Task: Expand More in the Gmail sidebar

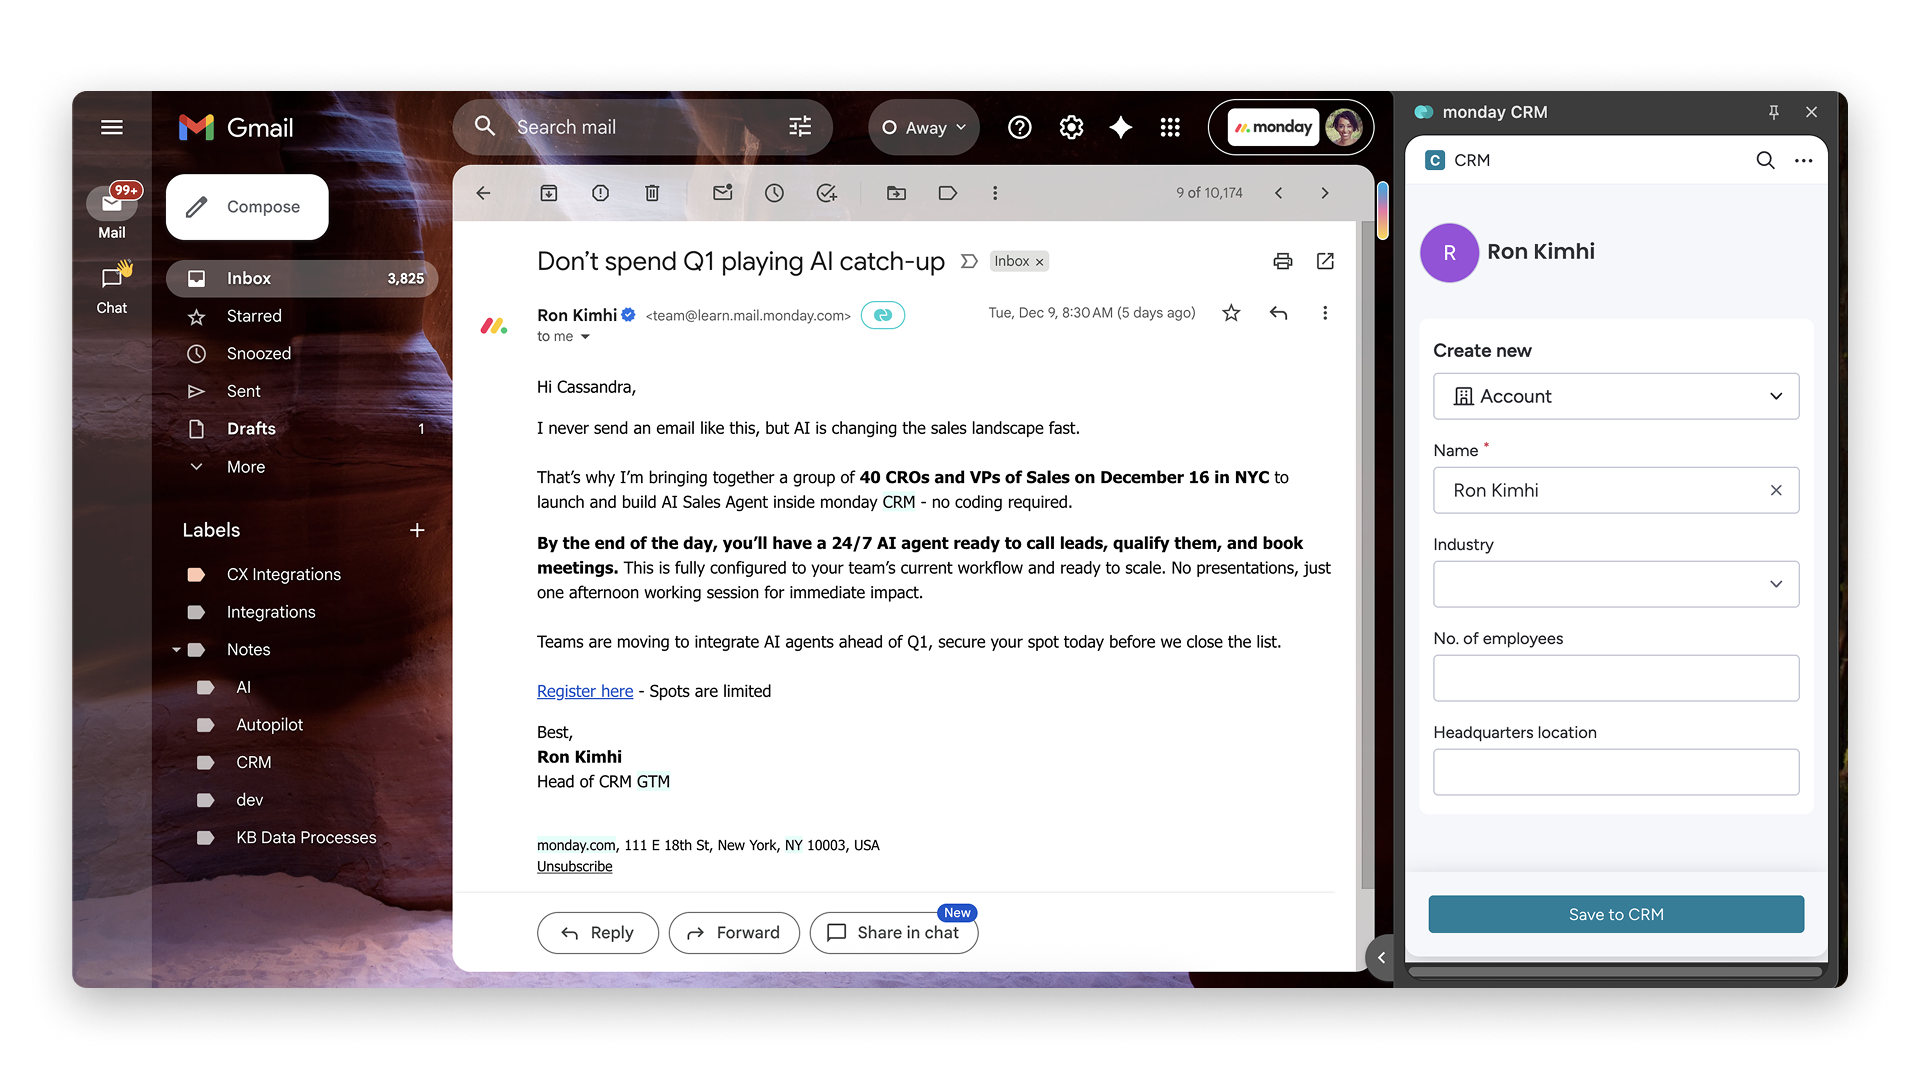Action: [246, 467]
